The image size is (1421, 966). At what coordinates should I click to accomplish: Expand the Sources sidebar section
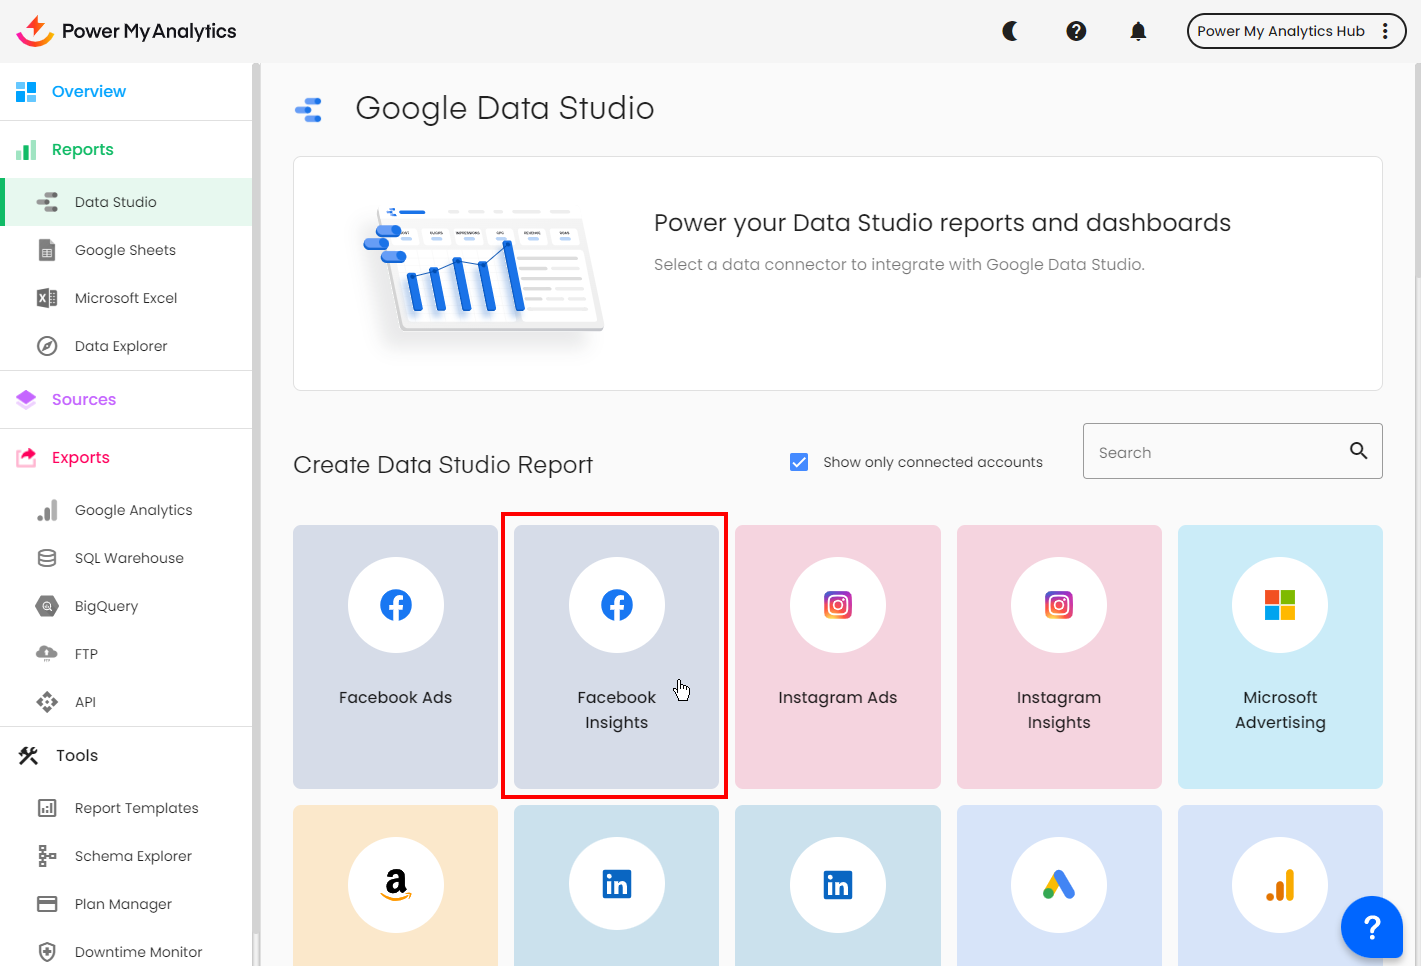[84, 400]
